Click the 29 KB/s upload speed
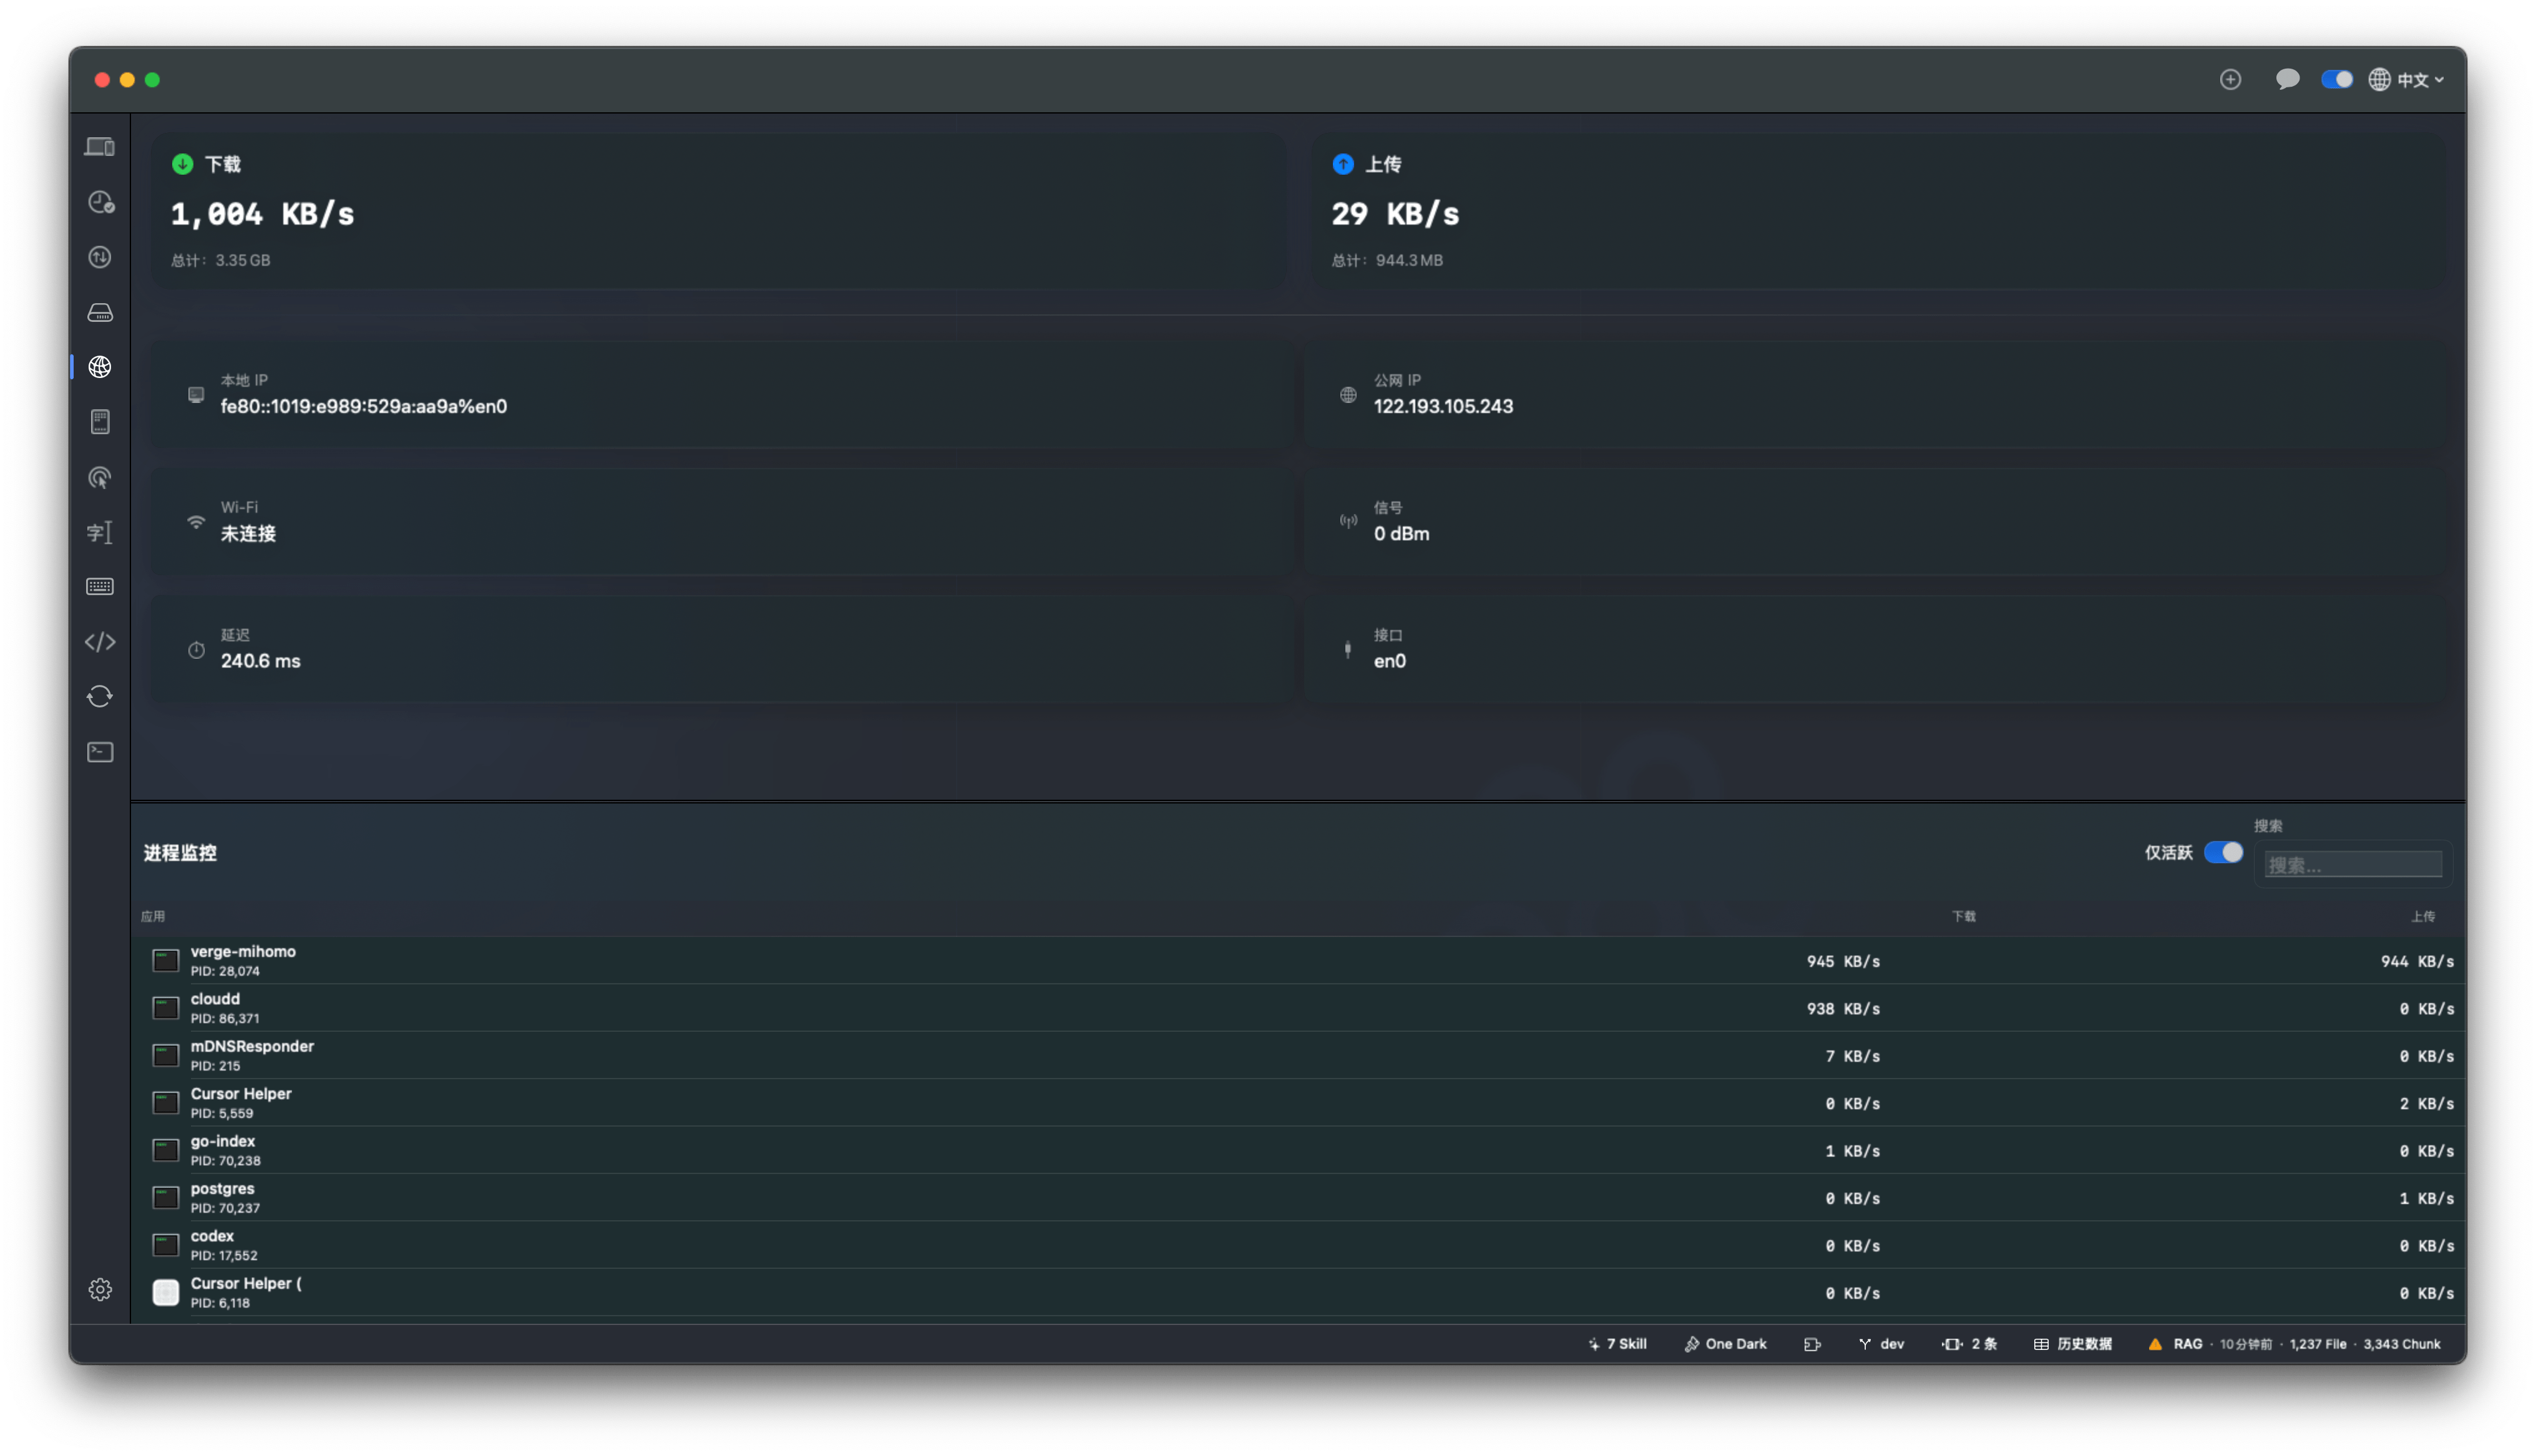2536x1456 pixels. pyautogui.click(x=1395, y=214)
